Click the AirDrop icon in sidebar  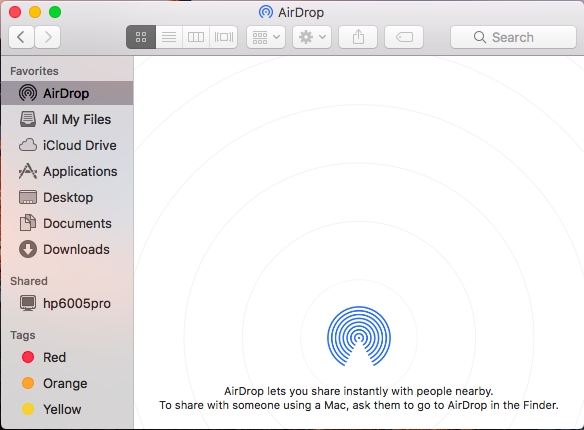[28, 93]
